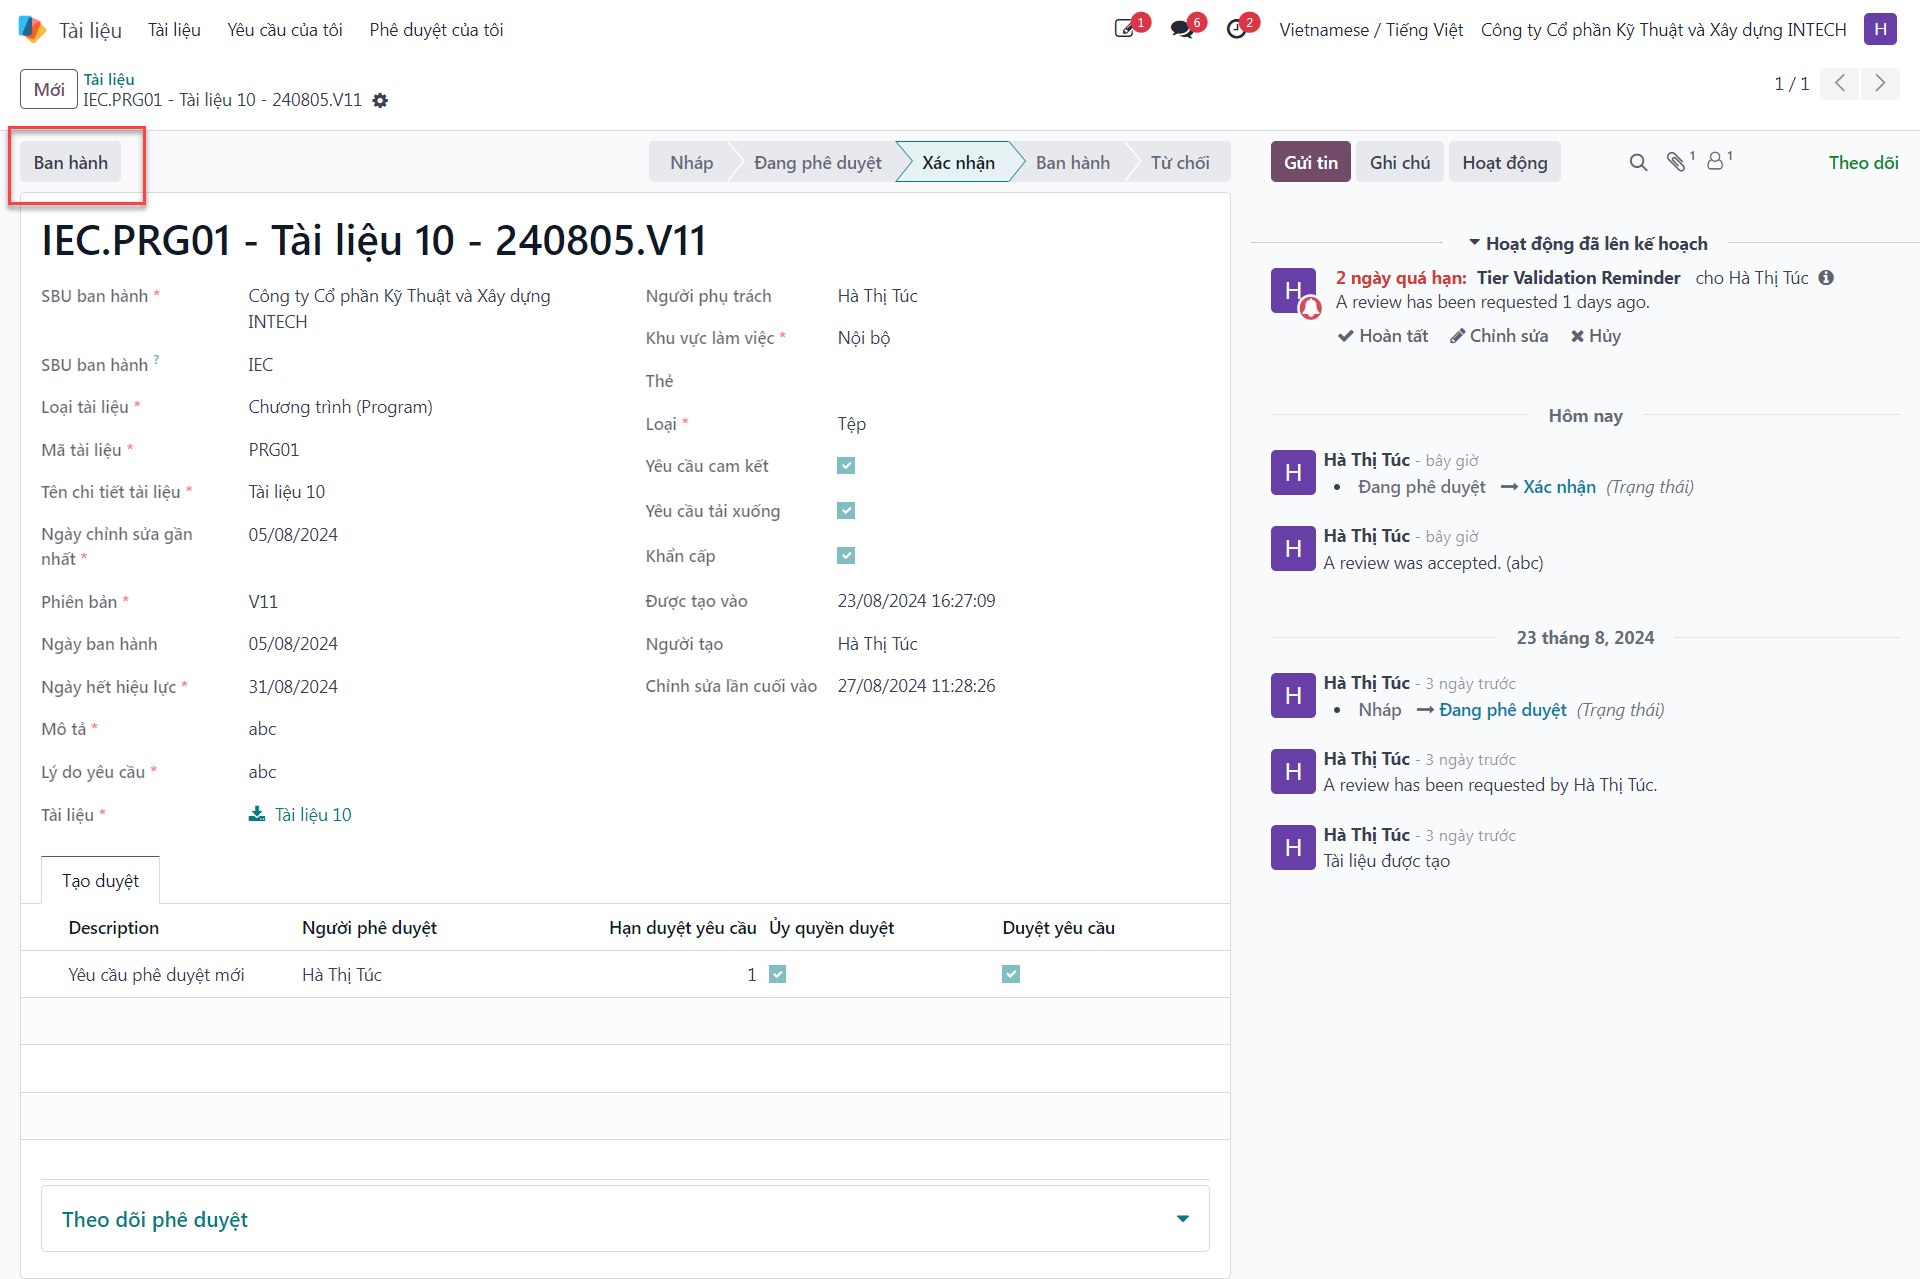
Task: Show followers via the person icon
Action: point(1715,161)
